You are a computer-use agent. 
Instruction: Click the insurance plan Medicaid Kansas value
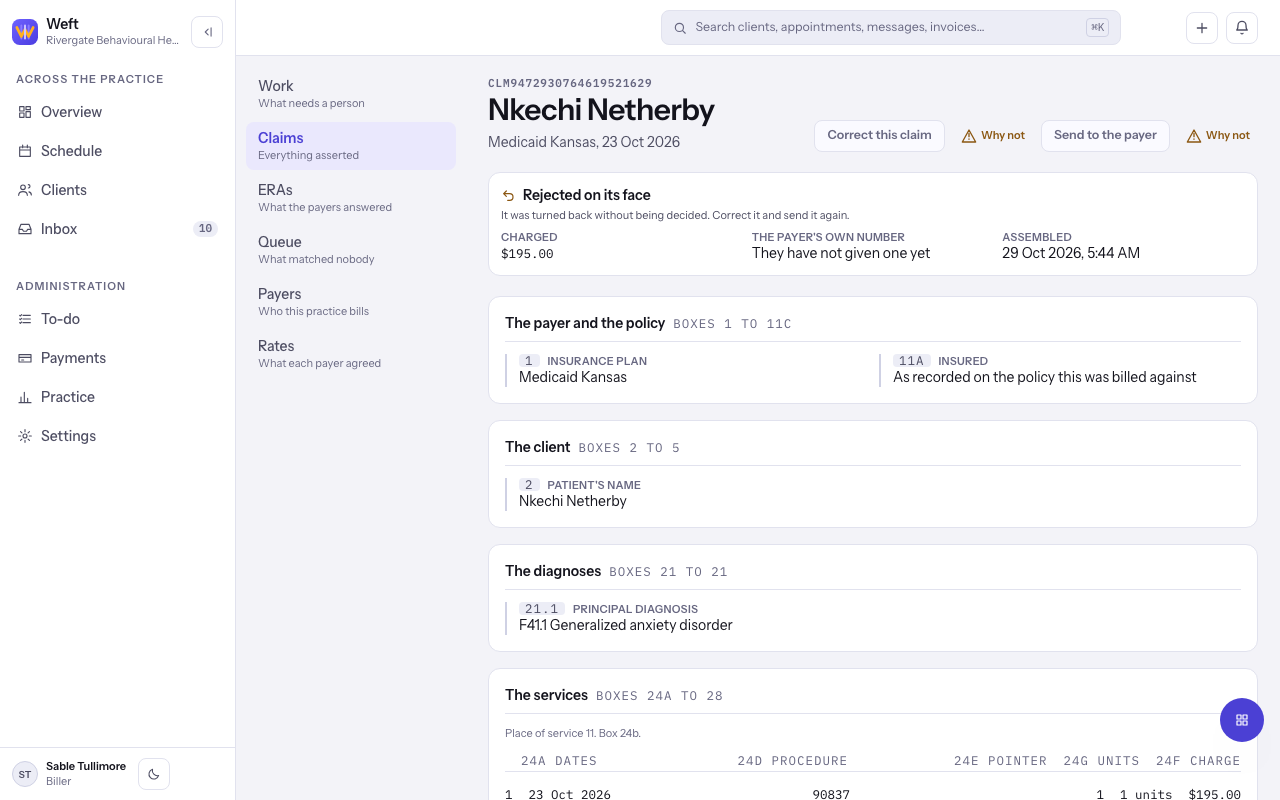(573, 377)
